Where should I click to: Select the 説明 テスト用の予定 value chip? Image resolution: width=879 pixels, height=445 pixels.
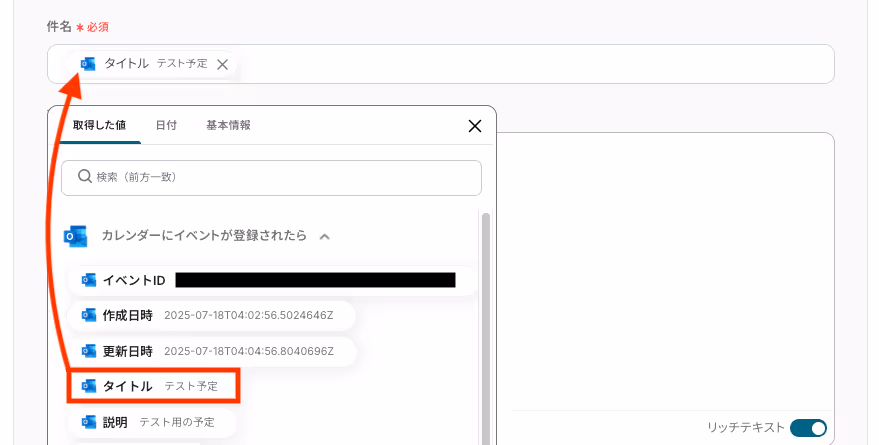coord(151,422)
